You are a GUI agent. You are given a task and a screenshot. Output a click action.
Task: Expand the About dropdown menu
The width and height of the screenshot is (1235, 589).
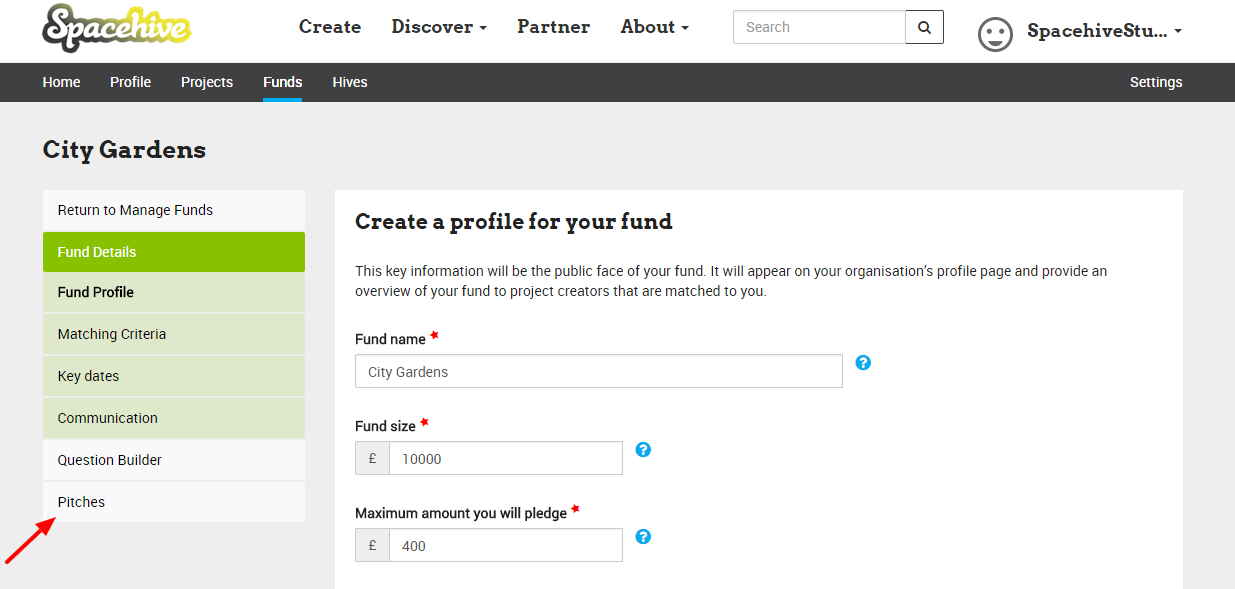click(655, 27)
